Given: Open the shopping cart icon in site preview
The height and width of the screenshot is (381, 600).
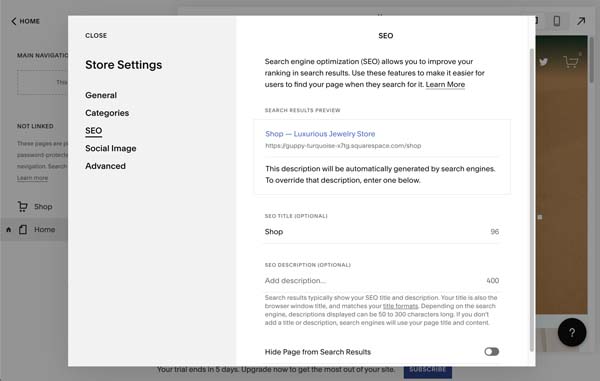Looking at the screenshot, I should (571, 62).
